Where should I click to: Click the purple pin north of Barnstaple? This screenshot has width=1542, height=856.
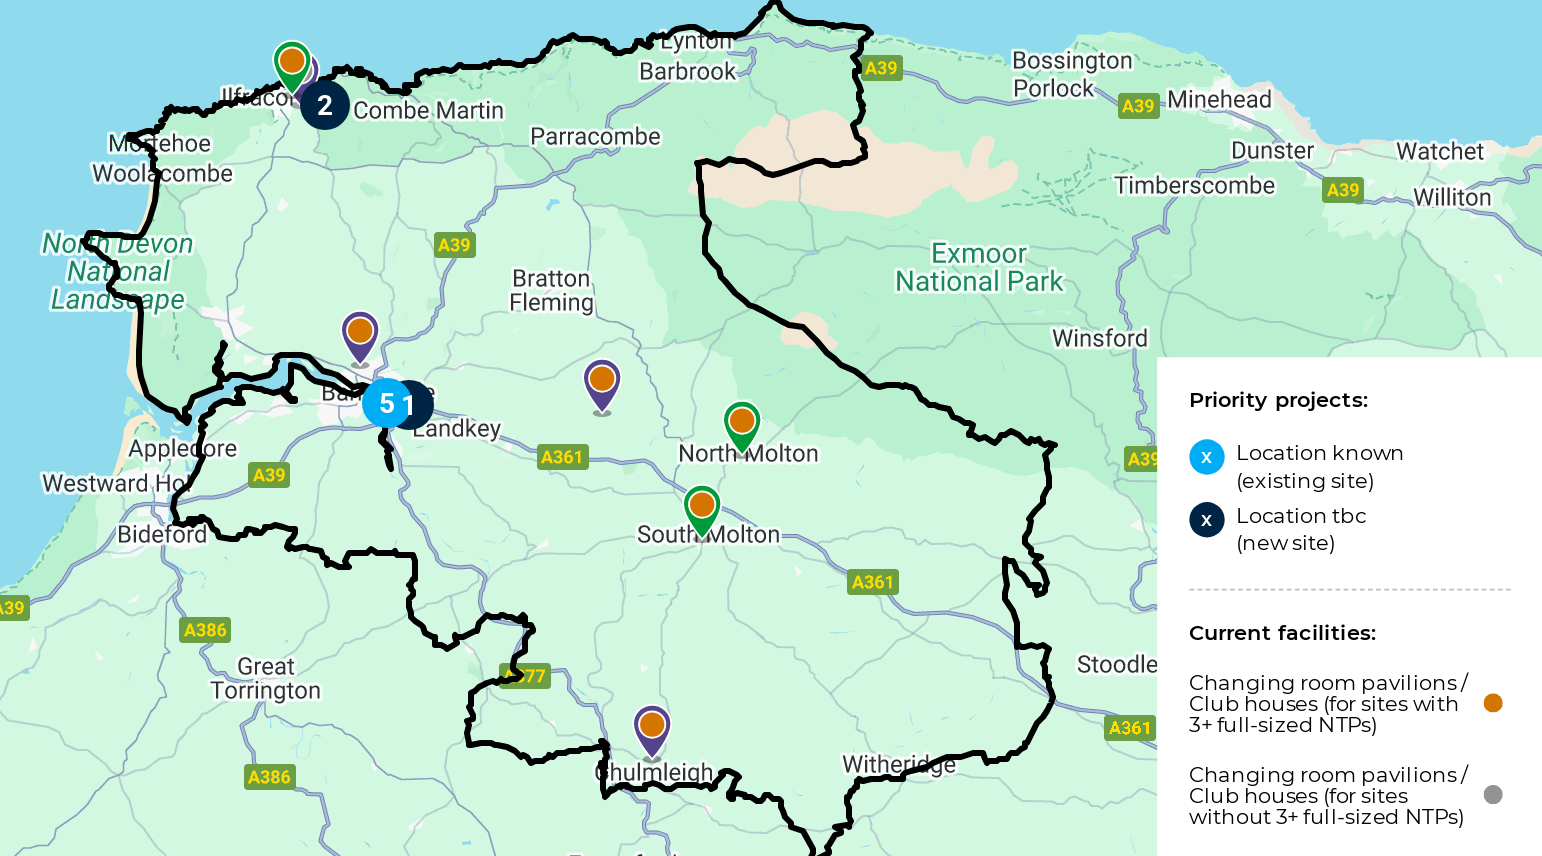click(360, 337)
